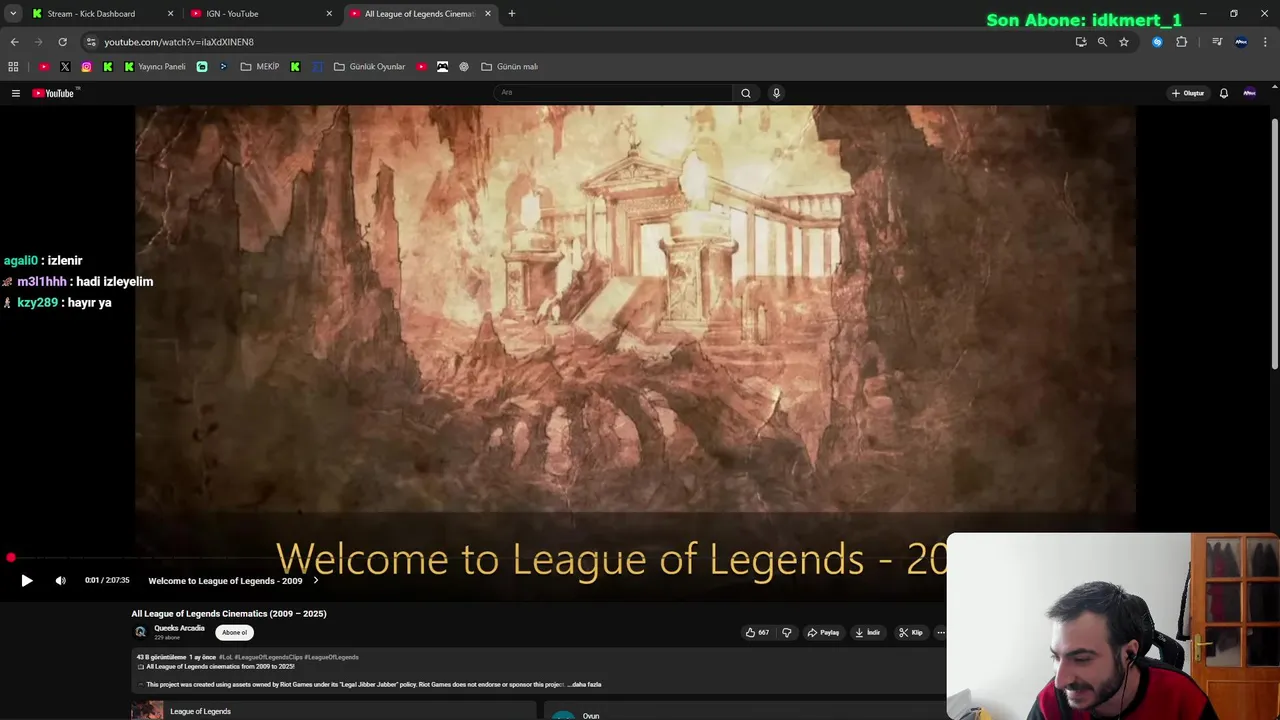Open the blue Shazam extension icon
Image resolution: width=1280 pixels, height=720 pixels.
click(1157, 42)
